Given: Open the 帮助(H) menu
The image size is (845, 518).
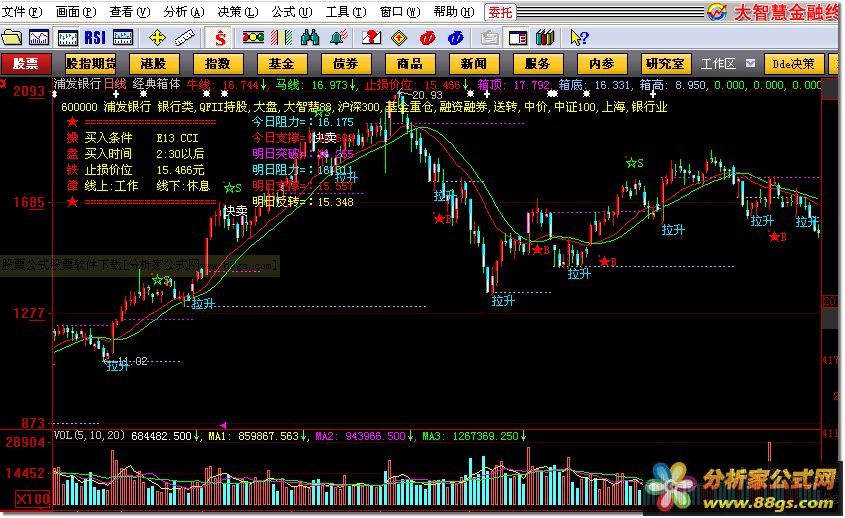Looking at the screenshot, I should [x=453, y=11].
